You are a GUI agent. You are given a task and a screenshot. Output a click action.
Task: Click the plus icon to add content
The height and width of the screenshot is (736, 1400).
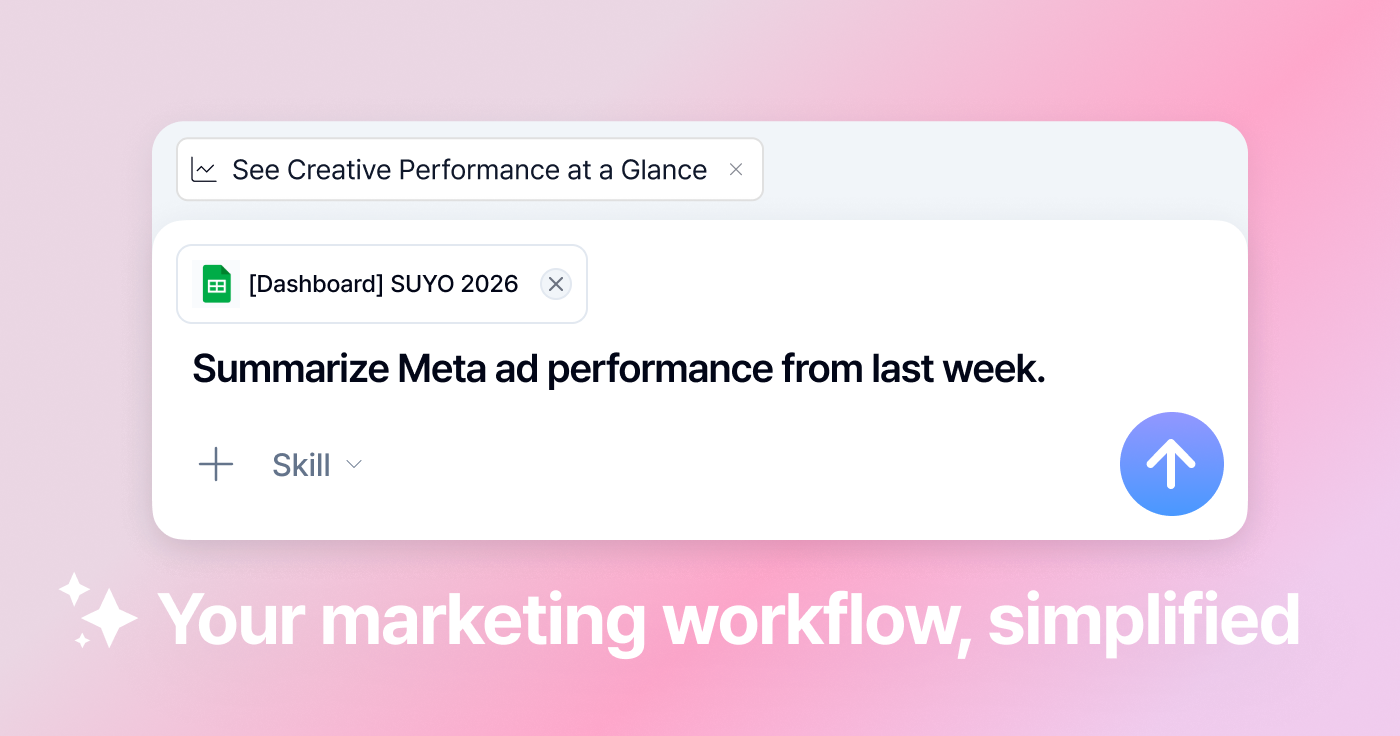(x=215, y=464)
